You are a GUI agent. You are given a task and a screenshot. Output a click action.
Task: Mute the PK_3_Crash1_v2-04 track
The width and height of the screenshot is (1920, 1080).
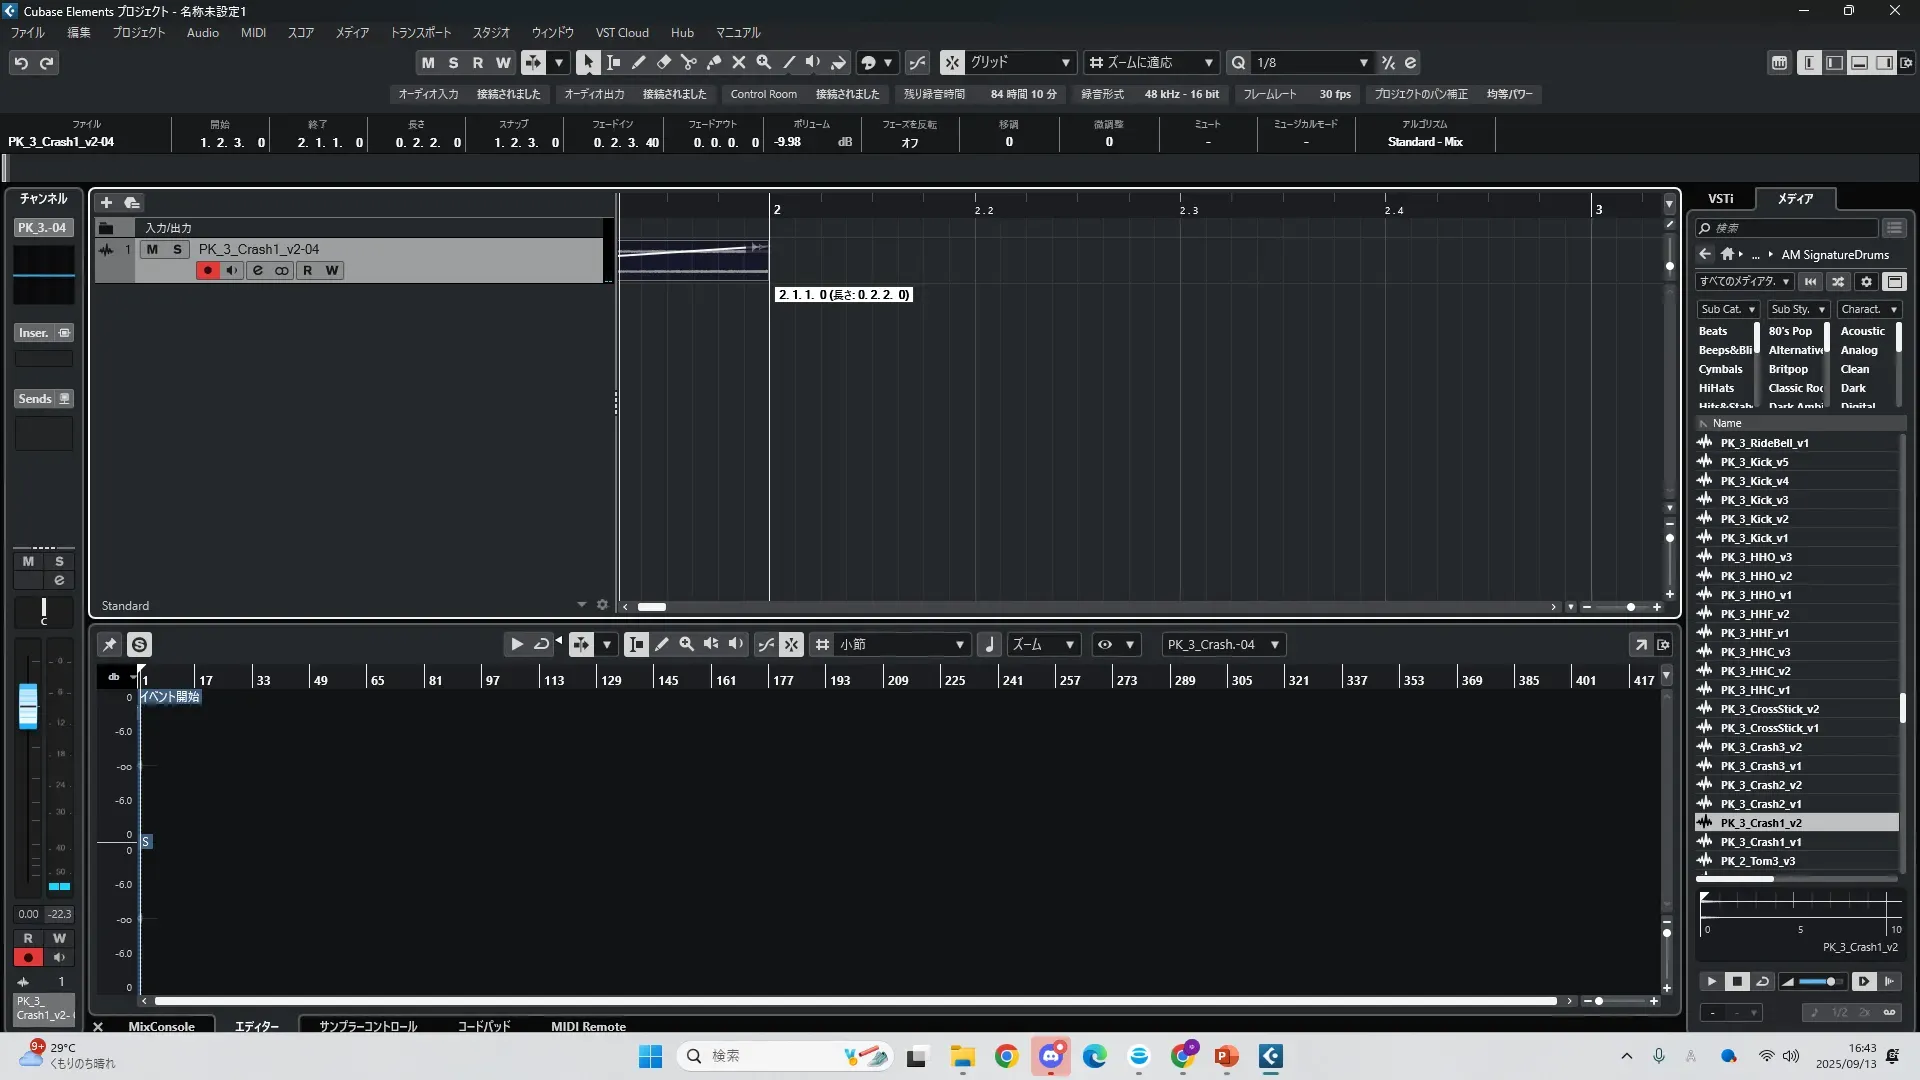tap(152, 249)
